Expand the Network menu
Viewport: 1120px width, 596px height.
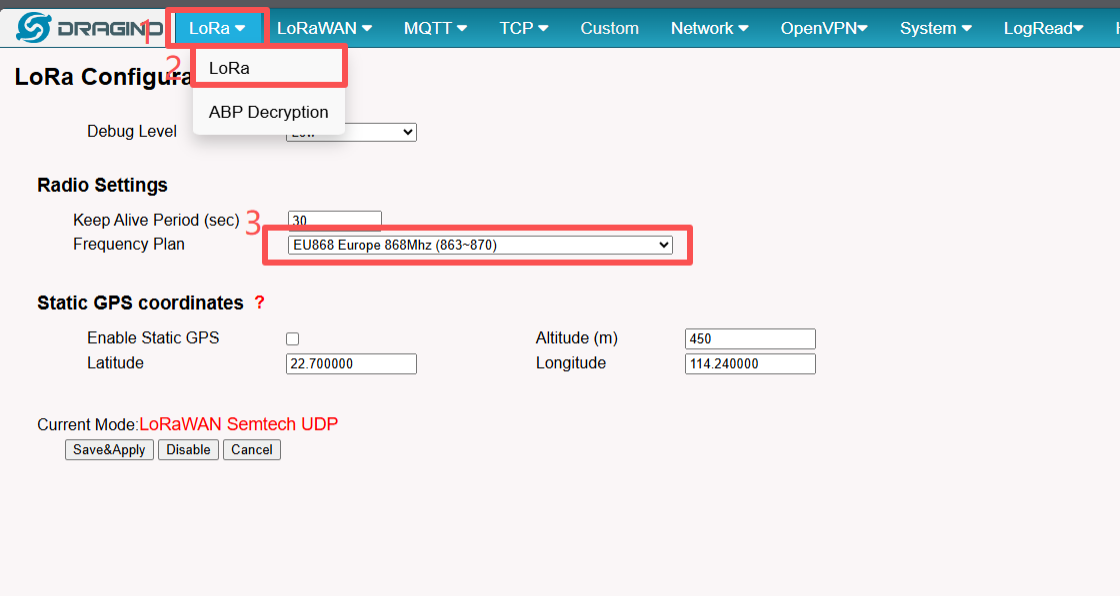click(710, 28)
